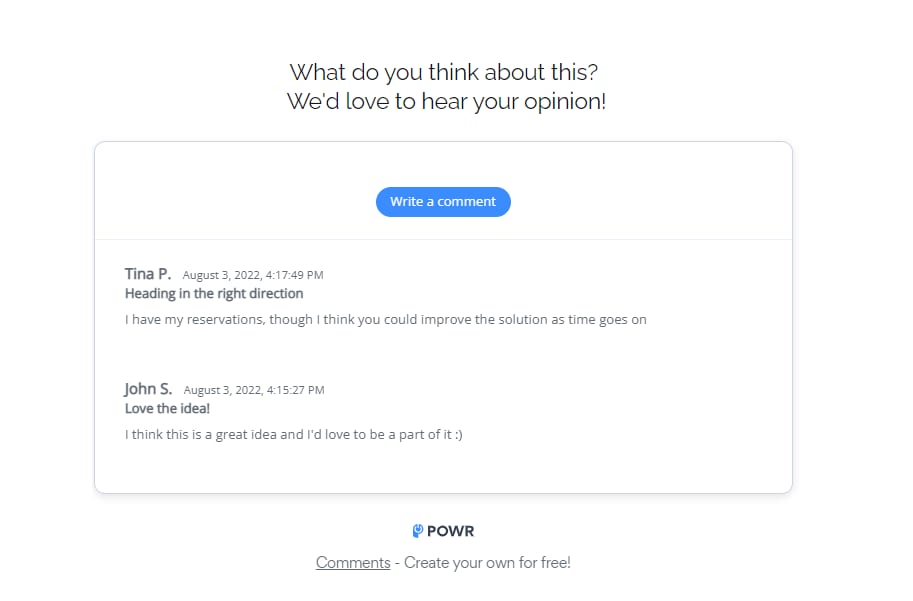913x601 pixels.
Task: Click Tina's comment body text
Action: click(x=385, y=319)
